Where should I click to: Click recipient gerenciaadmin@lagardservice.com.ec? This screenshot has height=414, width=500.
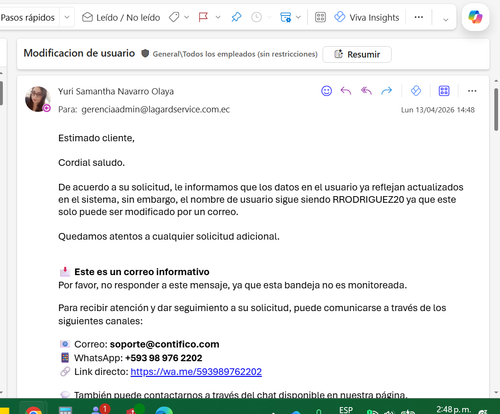point(156,109)
